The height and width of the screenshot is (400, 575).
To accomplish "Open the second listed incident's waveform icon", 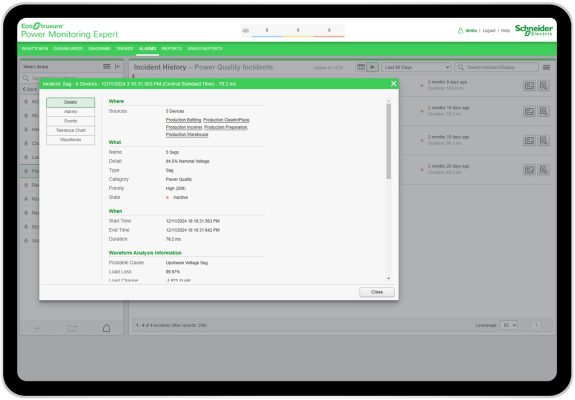I will tap(543, 111).
